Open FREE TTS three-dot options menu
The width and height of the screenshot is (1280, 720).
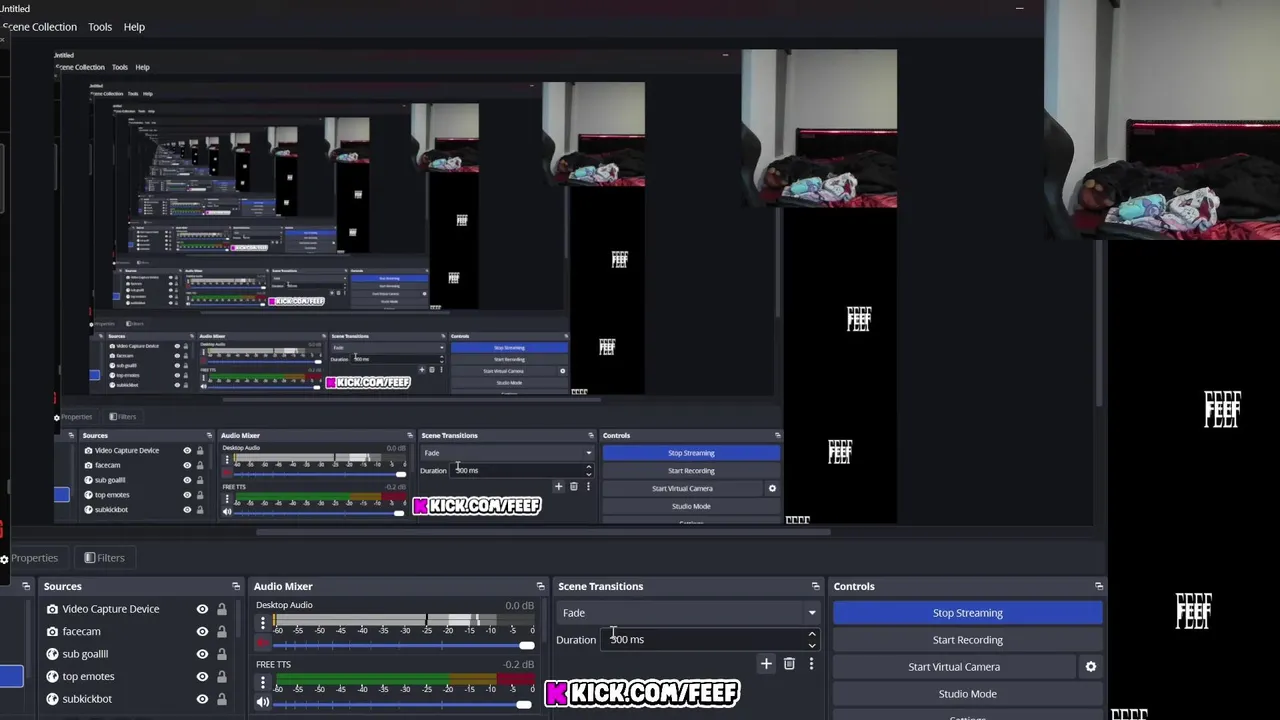point(263,682)
